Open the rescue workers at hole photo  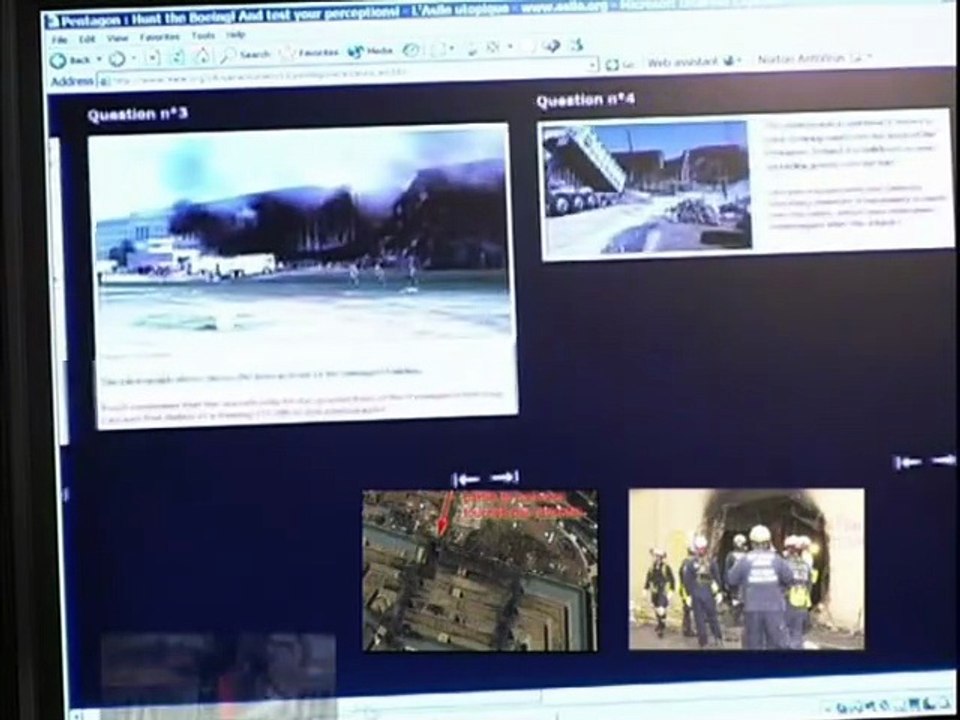746,568
